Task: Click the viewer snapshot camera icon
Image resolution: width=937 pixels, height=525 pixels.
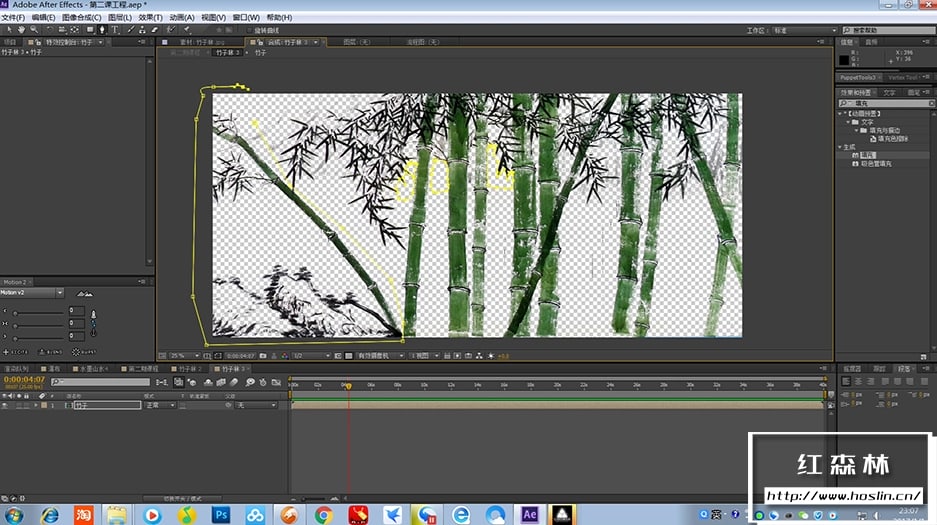Action: tap(263, 356)
